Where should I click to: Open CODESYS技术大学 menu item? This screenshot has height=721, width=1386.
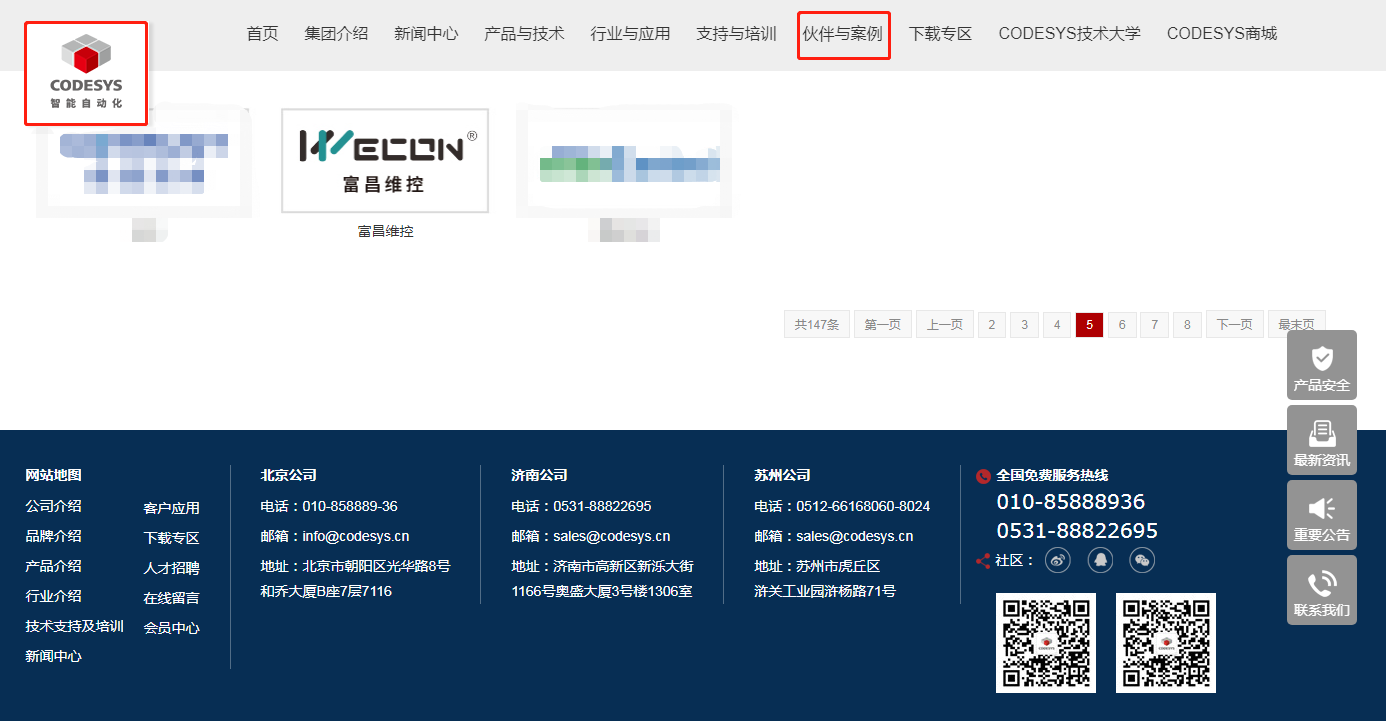pyautogui.click(x=1069, y=33)
